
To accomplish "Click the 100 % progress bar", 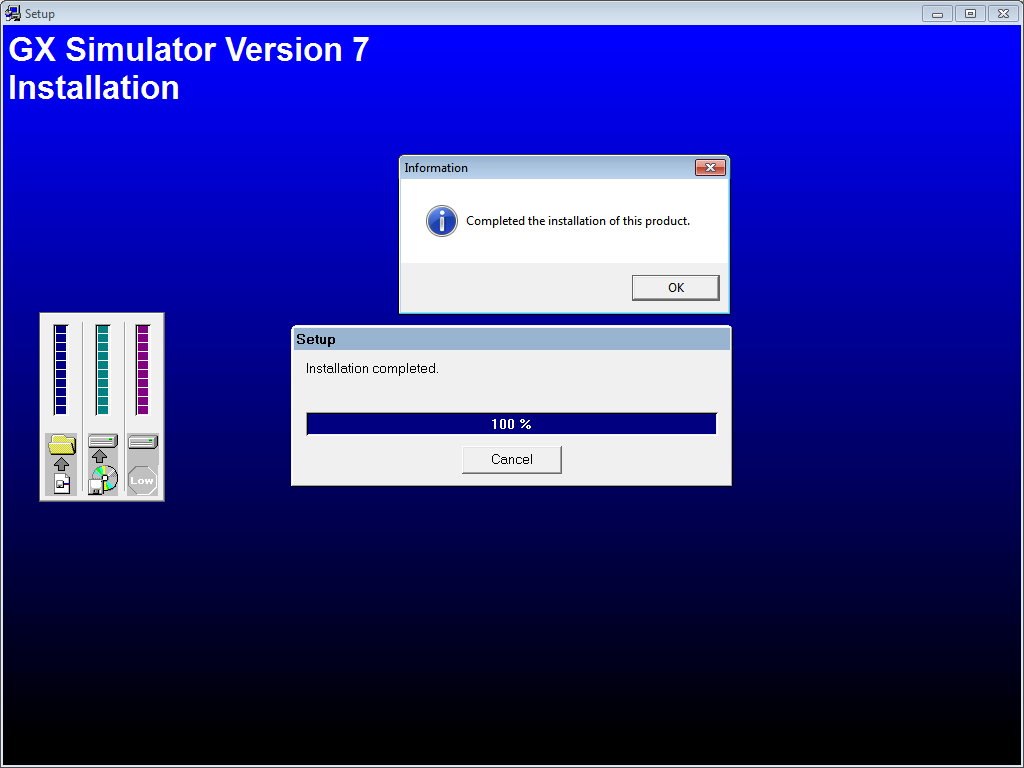I will point(511,423).
